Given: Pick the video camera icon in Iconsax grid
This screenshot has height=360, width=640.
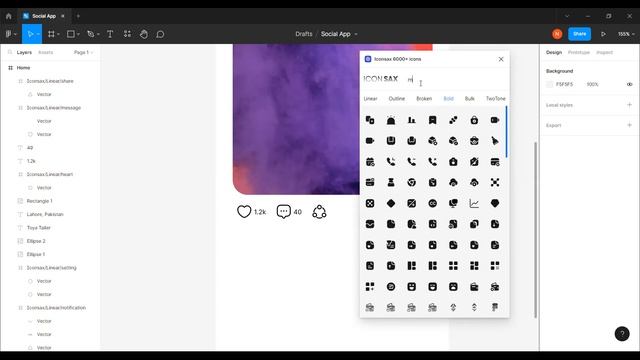Looking at the screenshot, I should 370,141.
